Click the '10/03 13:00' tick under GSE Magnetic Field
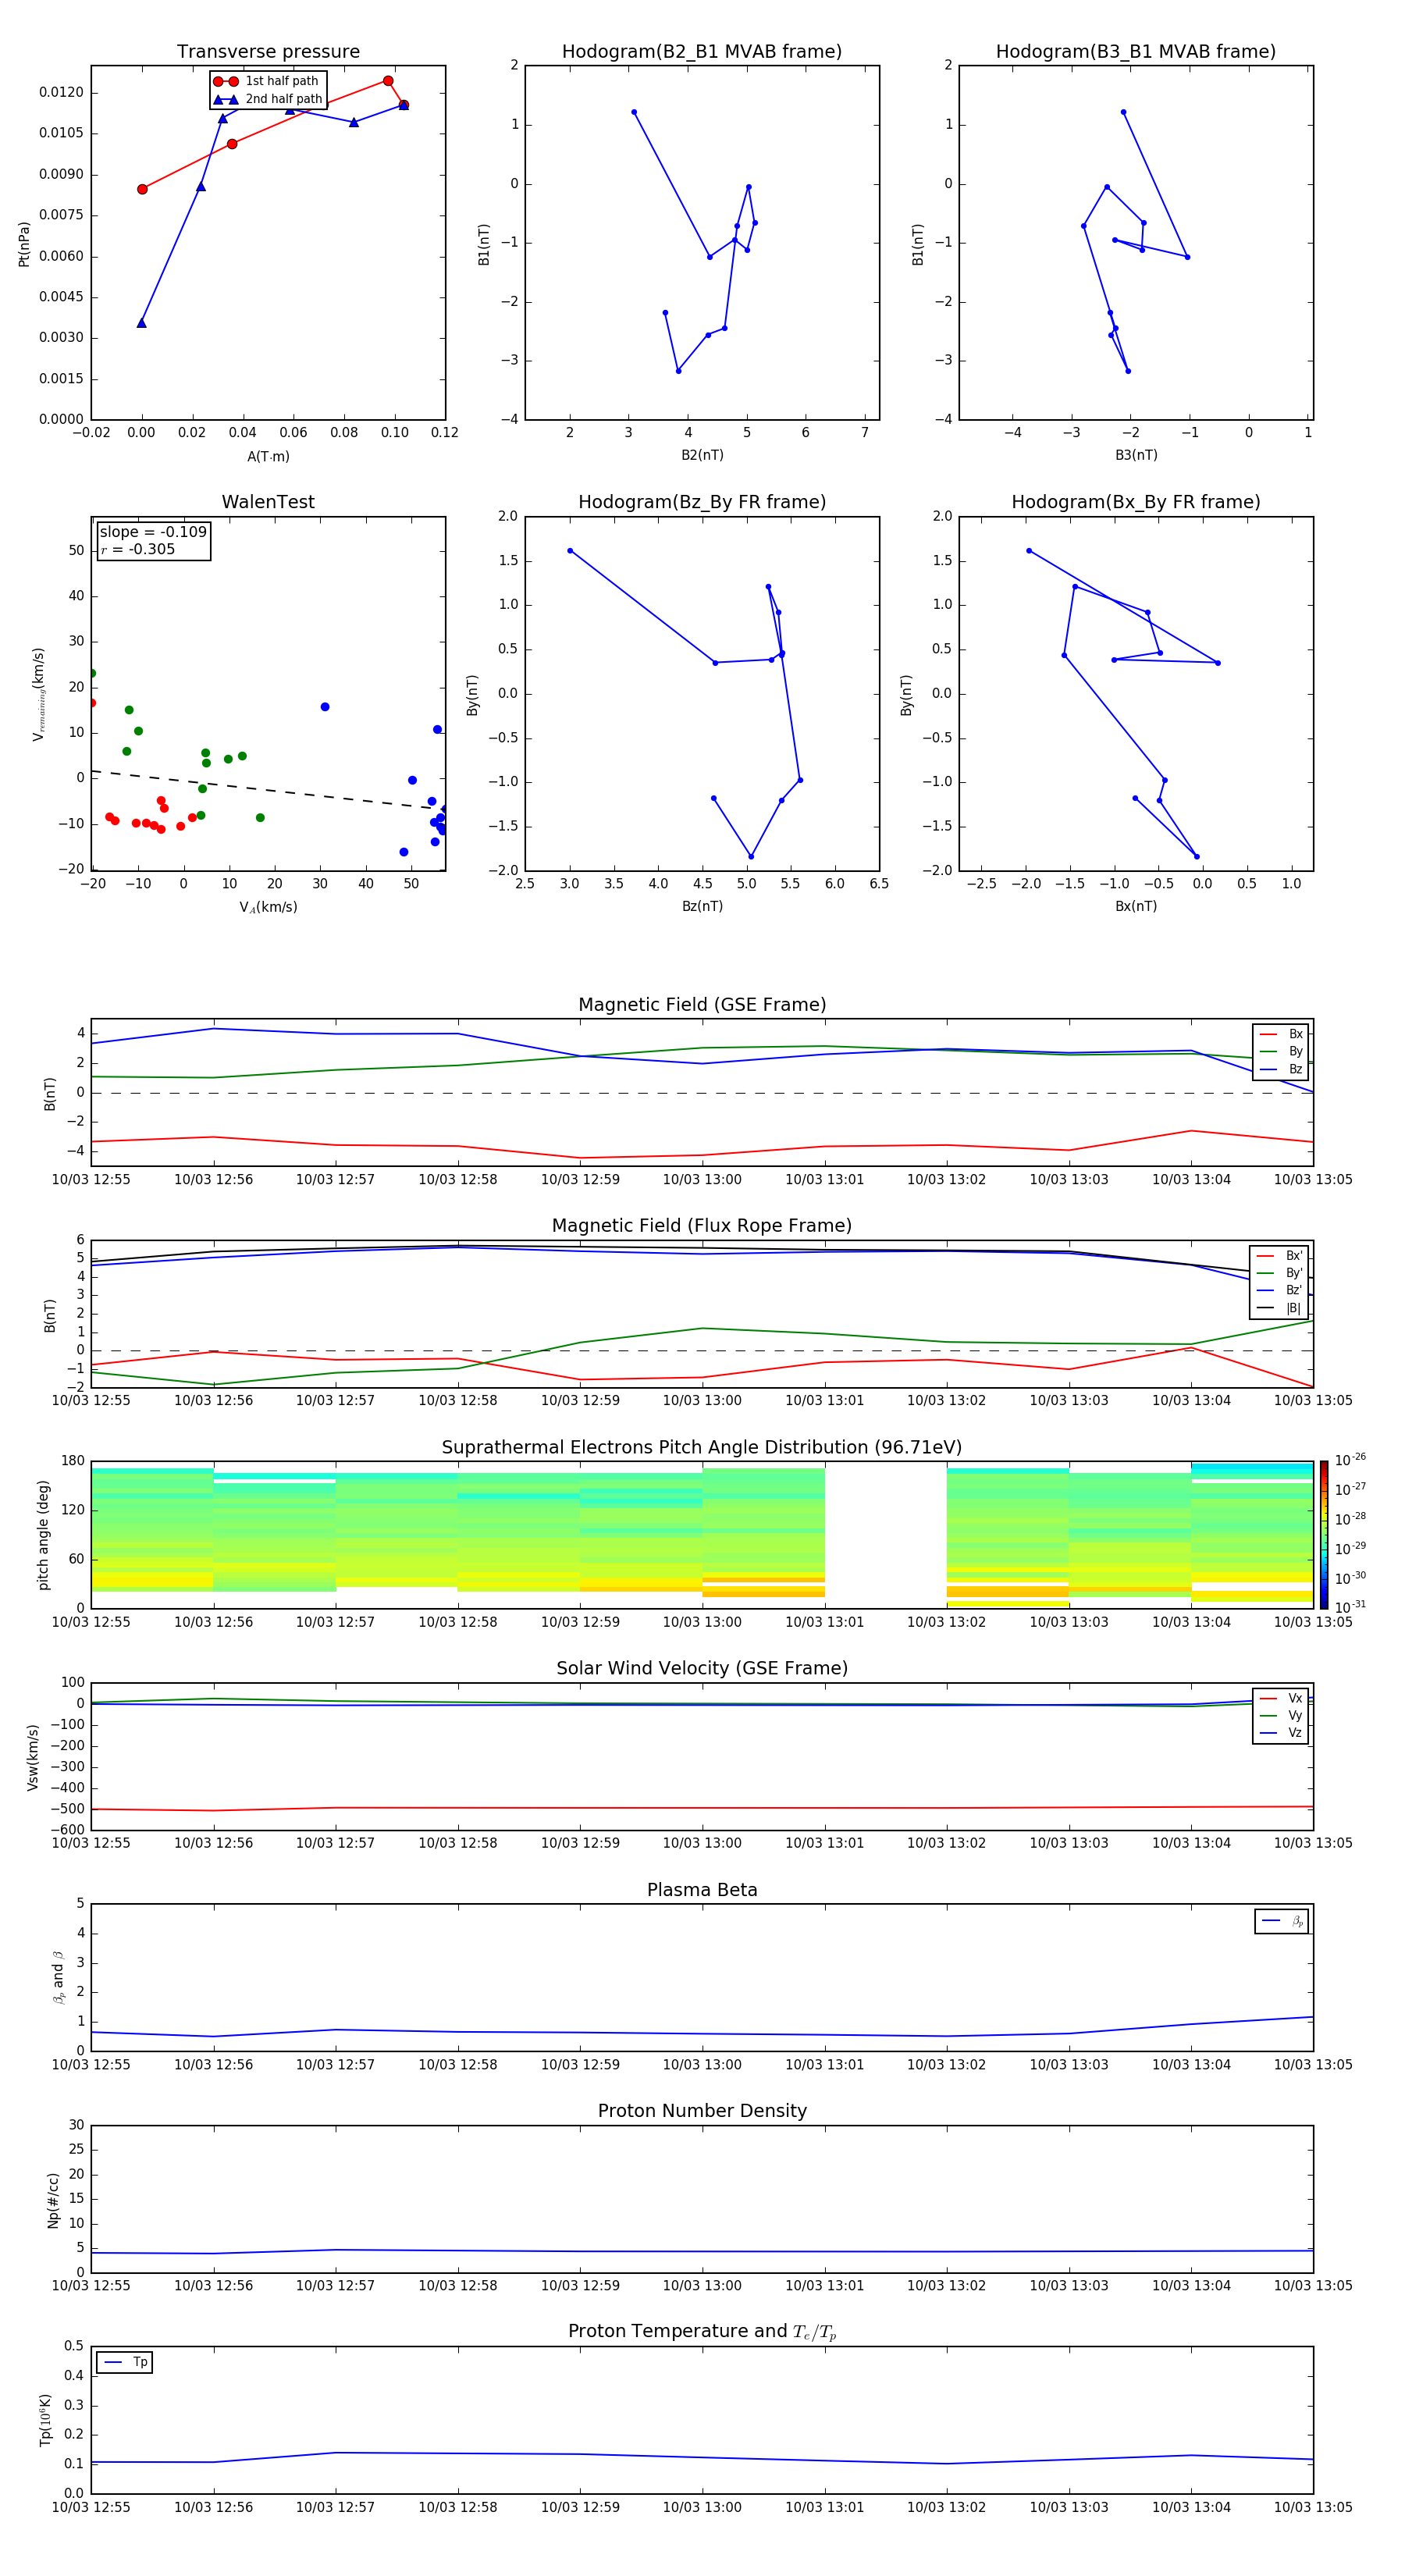Image resolution: width=1405 pixels, height=2576 pixels. pyautogui.click(x=702, y=1180)
